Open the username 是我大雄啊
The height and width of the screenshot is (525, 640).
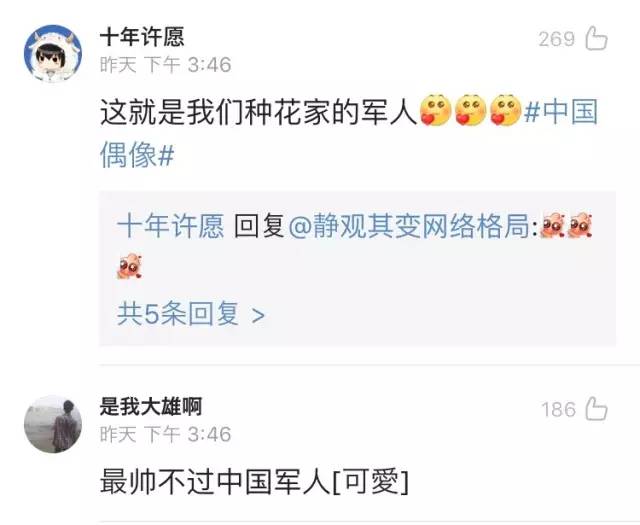coord(151,406)
